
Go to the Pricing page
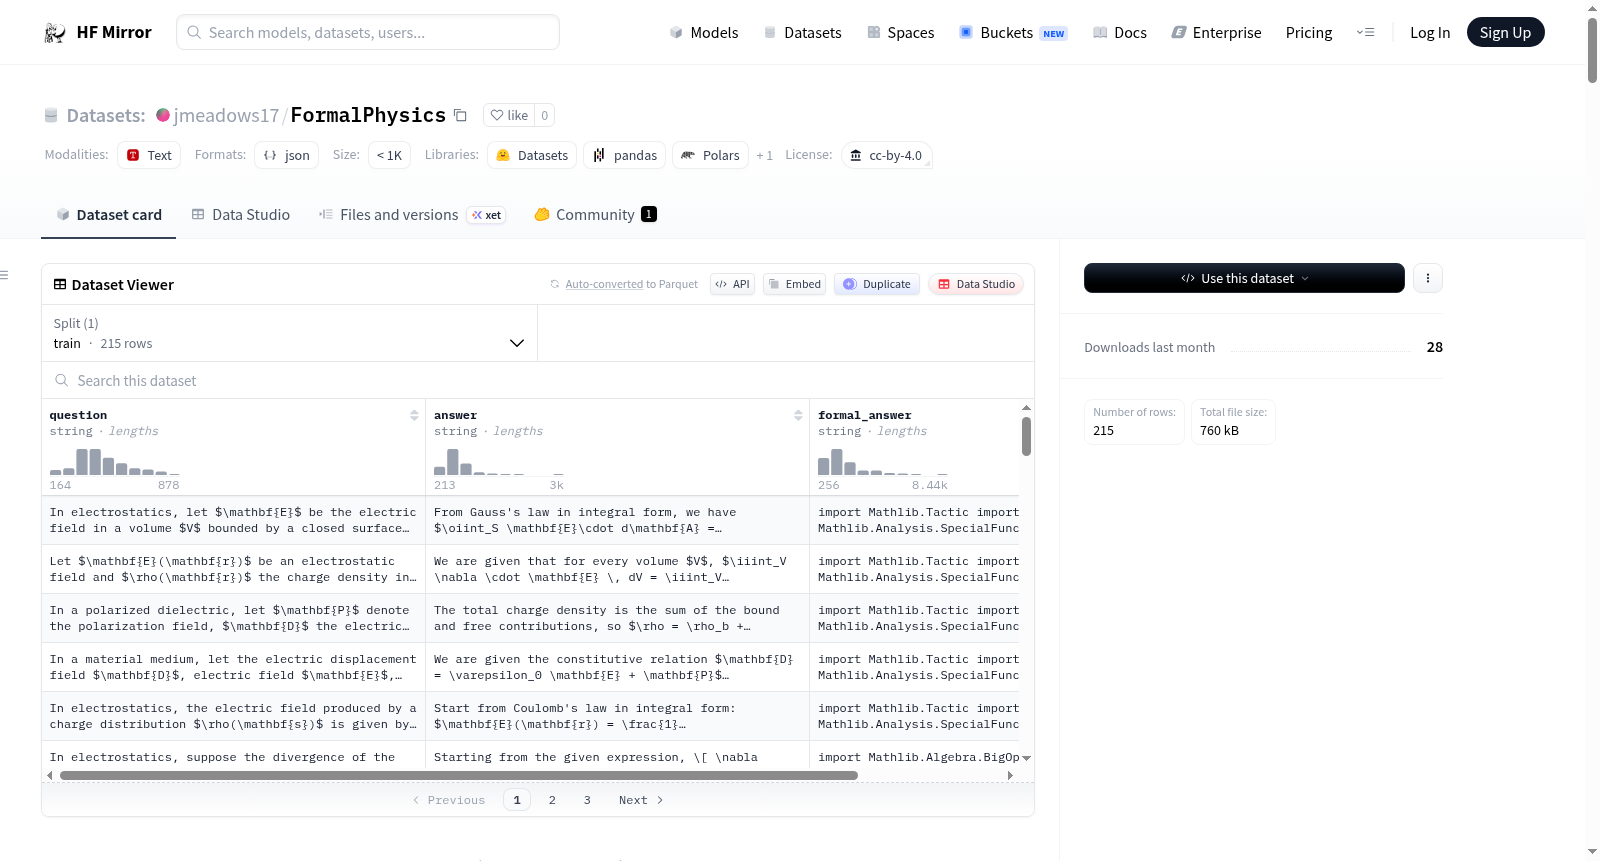click(1309, 32)
